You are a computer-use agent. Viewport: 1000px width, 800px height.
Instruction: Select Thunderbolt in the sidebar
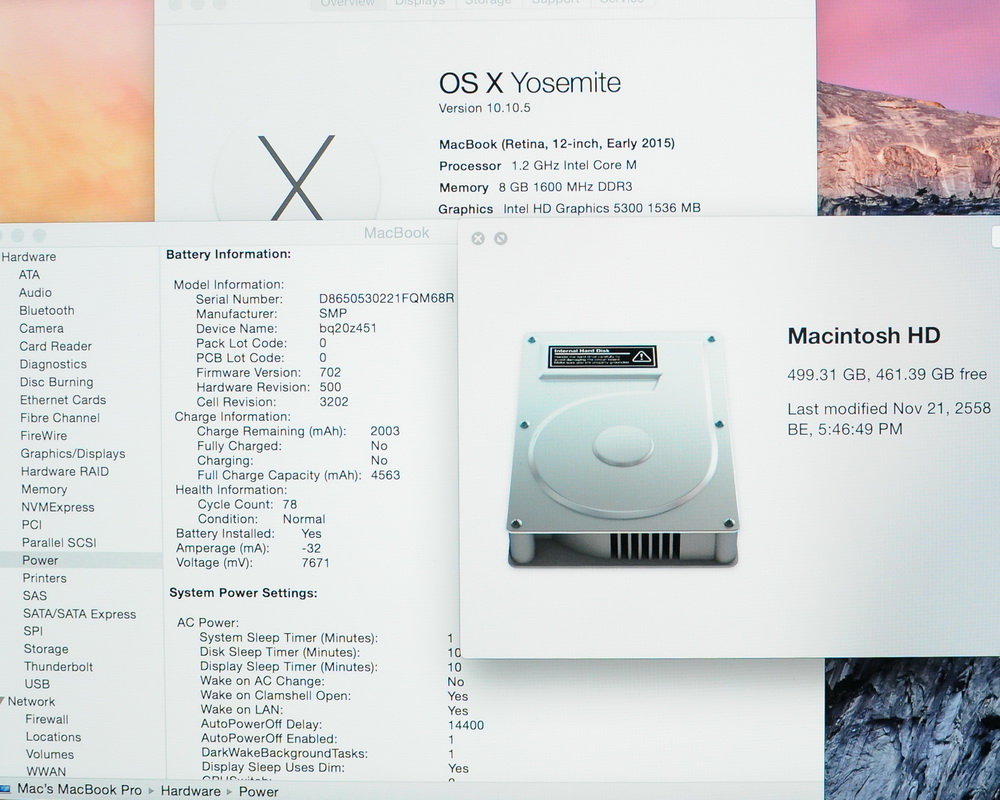point(59,666)
